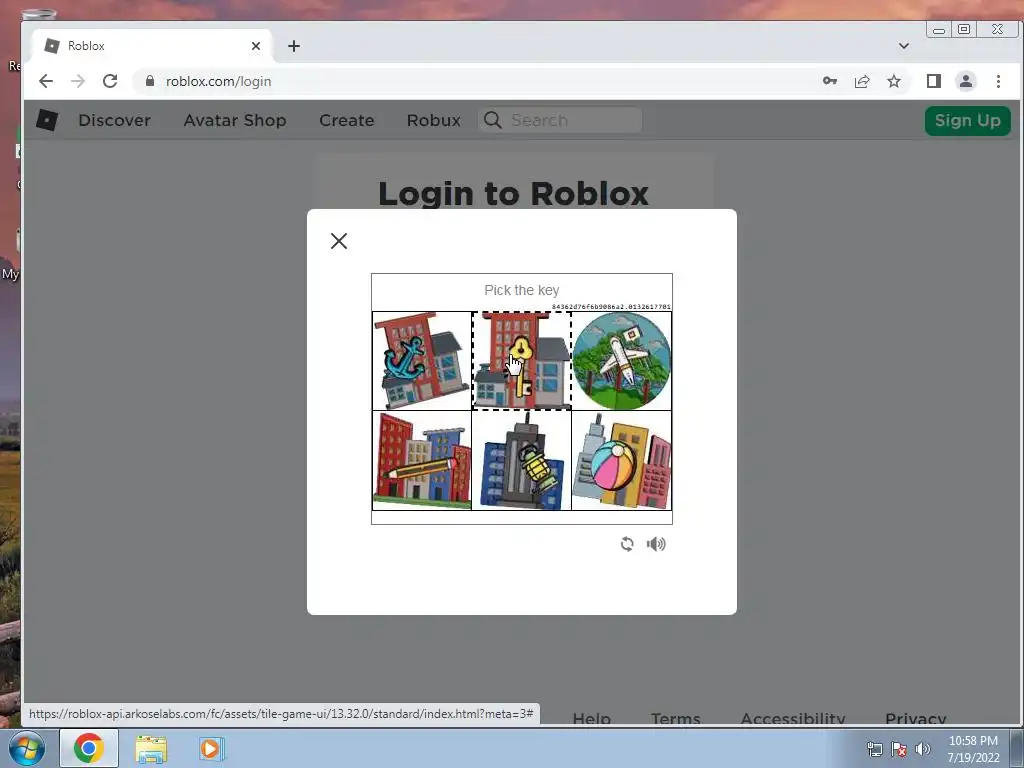Open Chrome side panel
1024x768 pixels.
(x=934, y=81)
